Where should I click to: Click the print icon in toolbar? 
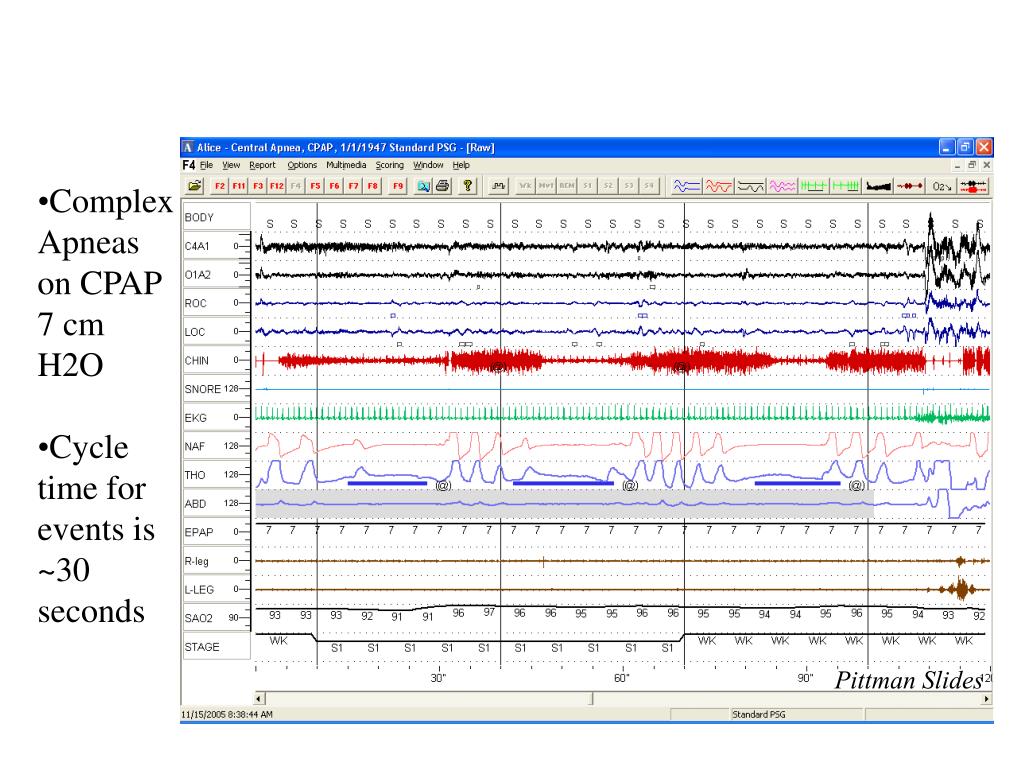(x=443, y=186)
